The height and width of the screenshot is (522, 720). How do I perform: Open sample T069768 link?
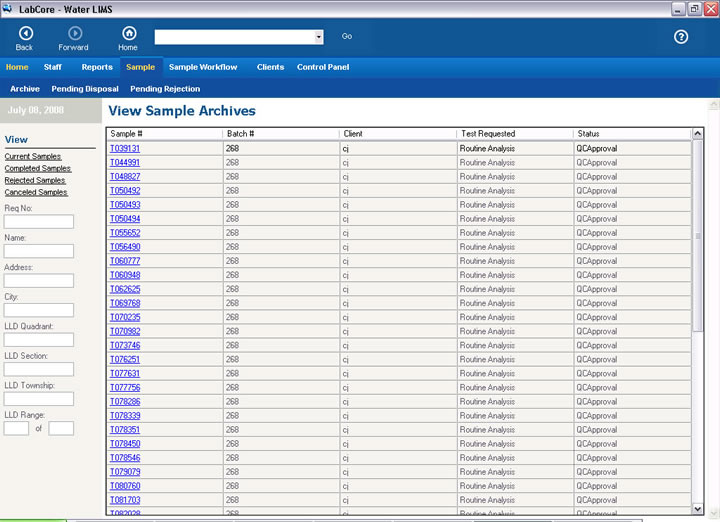125,303
